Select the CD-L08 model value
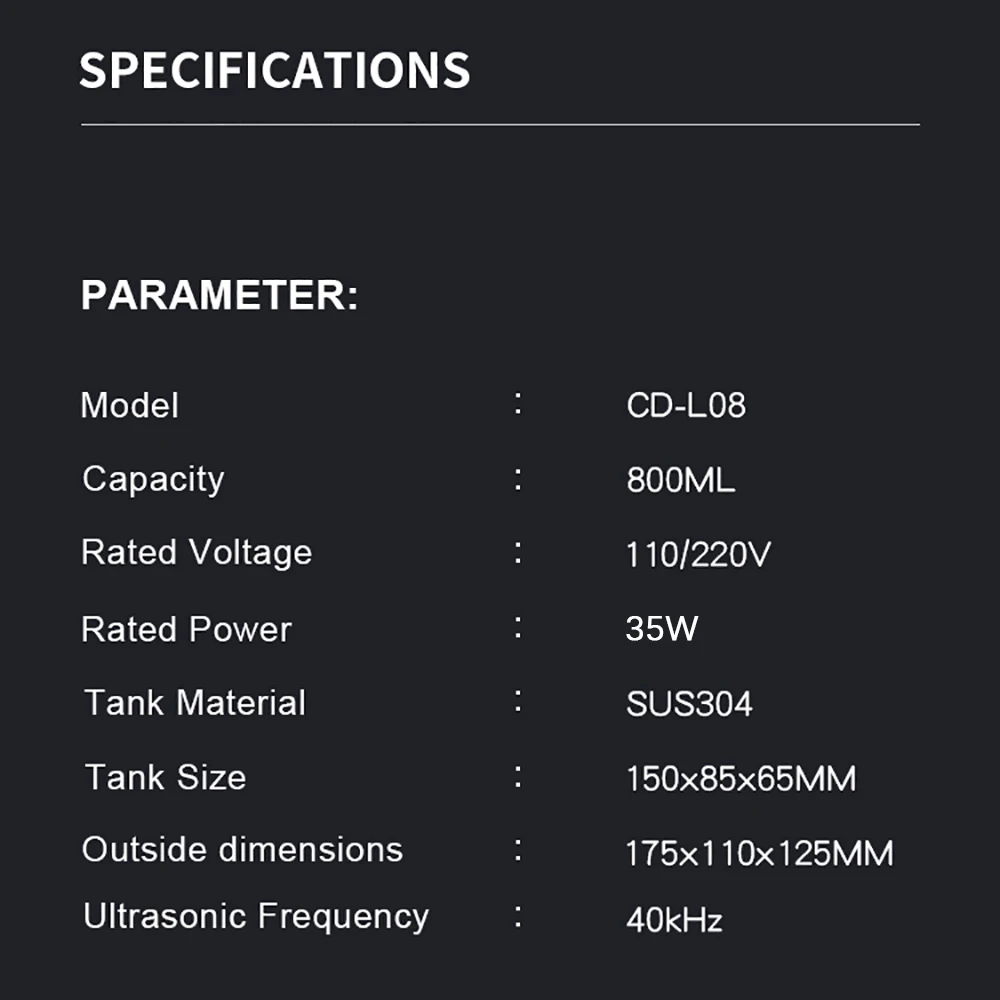The image size is (1000, 1000). click(686, 406)
